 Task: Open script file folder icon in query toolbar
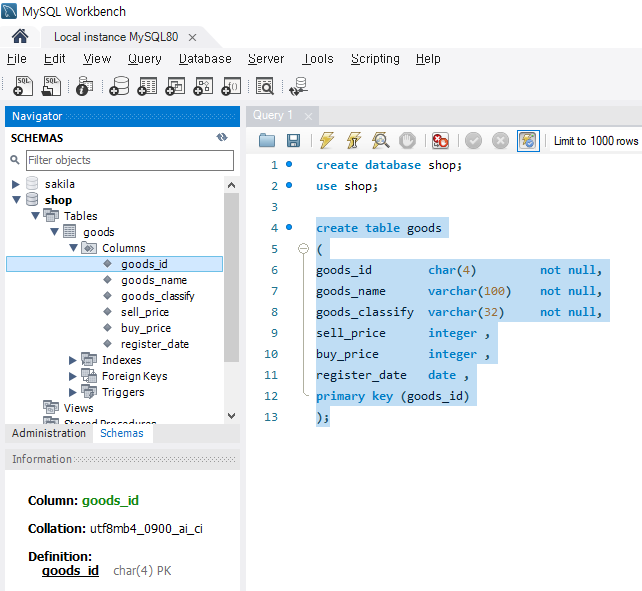pyautogui.click(x=267, y=140)
